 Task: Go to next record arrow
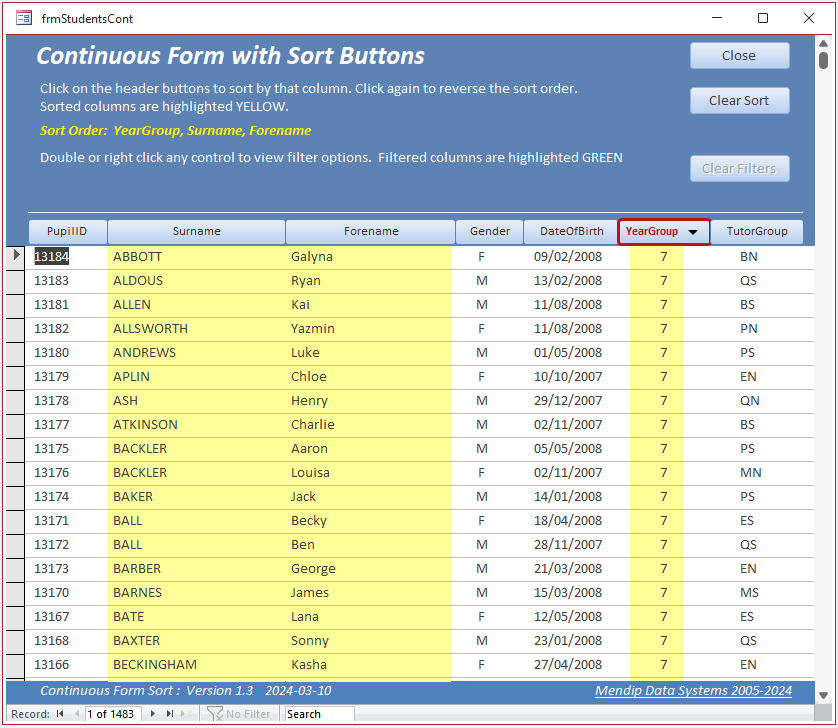pyautogui.click(x=153, y=714)
